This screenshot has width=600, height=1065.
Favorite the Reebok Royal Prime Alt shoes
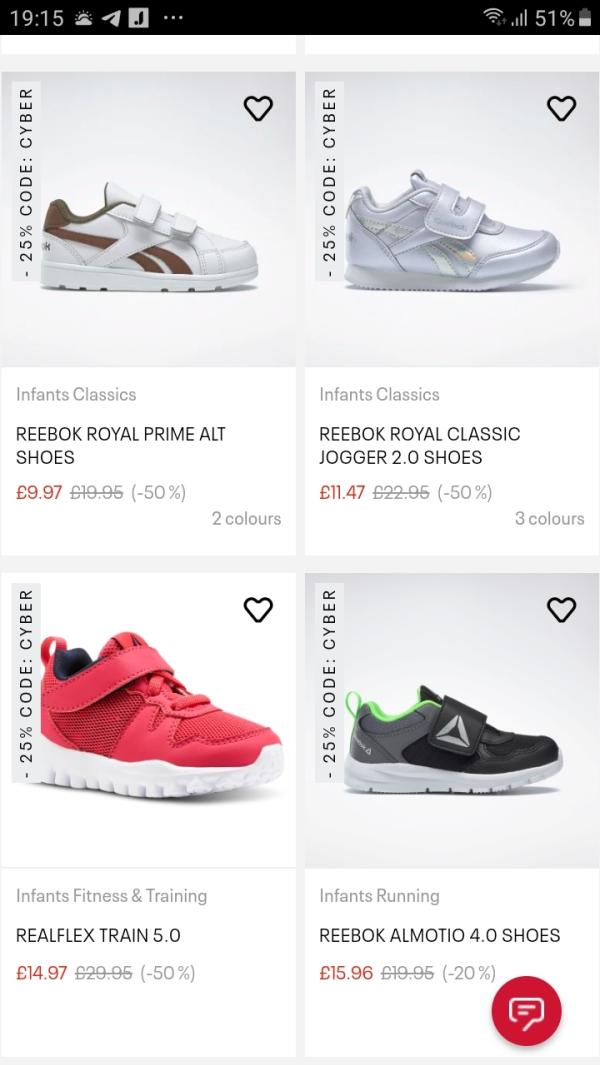pyautogui.click(x=258, y=108)
